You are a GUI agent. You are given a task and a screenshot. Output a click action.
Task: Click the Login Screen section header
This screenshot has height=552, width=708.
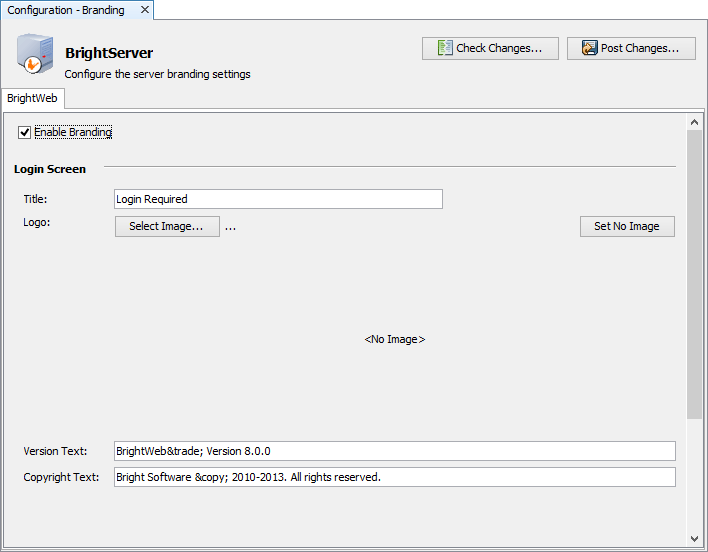coord(50,169)
